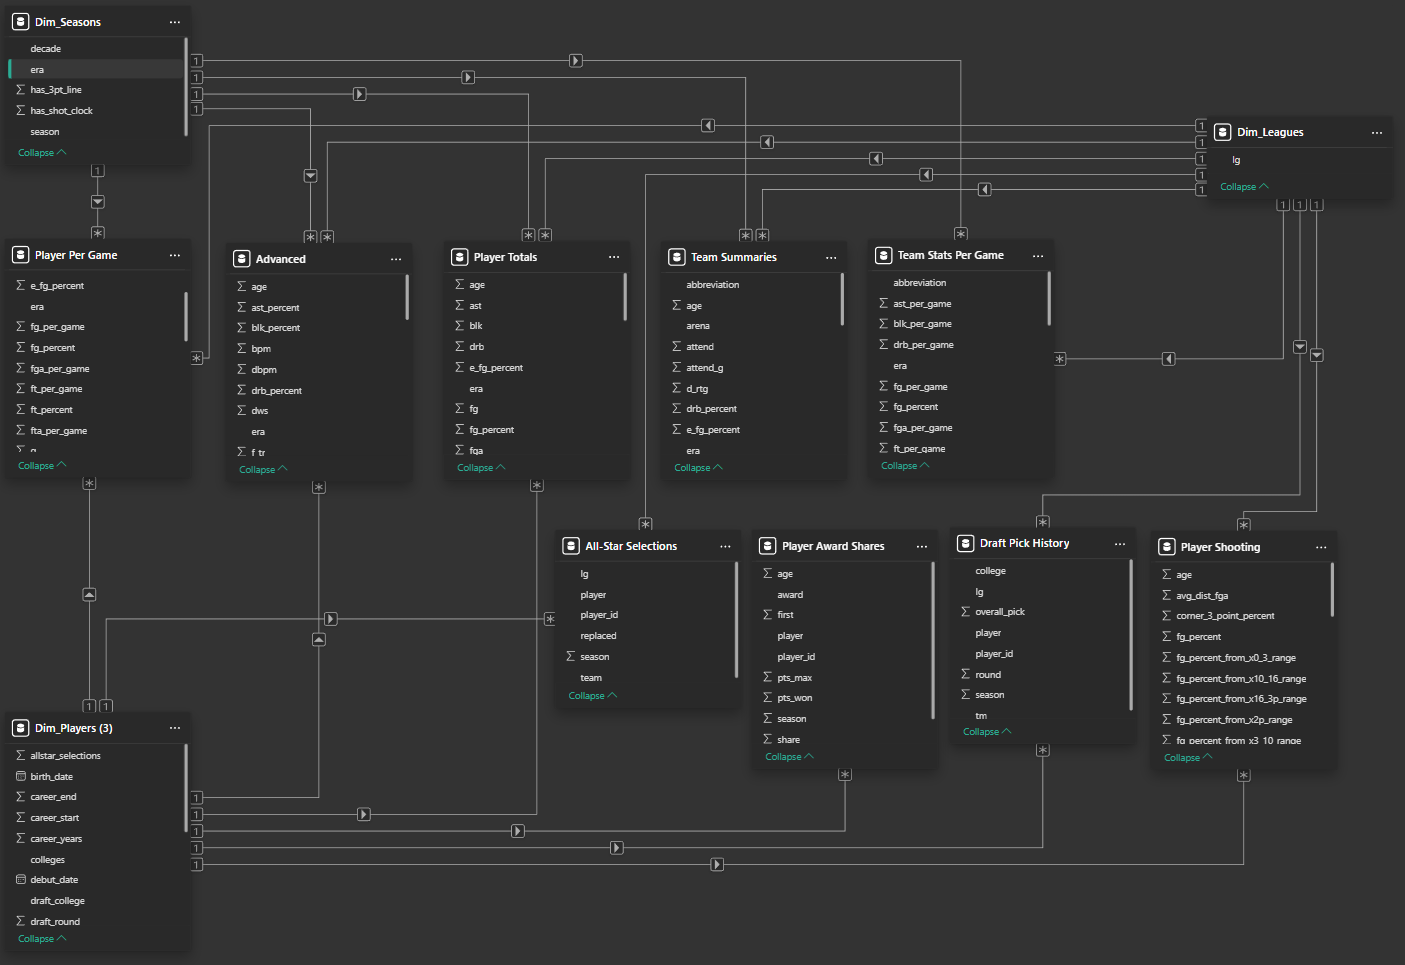Select the era field in Dim_Seasons
The image size is (1405, 965).
tap(37, 69)
